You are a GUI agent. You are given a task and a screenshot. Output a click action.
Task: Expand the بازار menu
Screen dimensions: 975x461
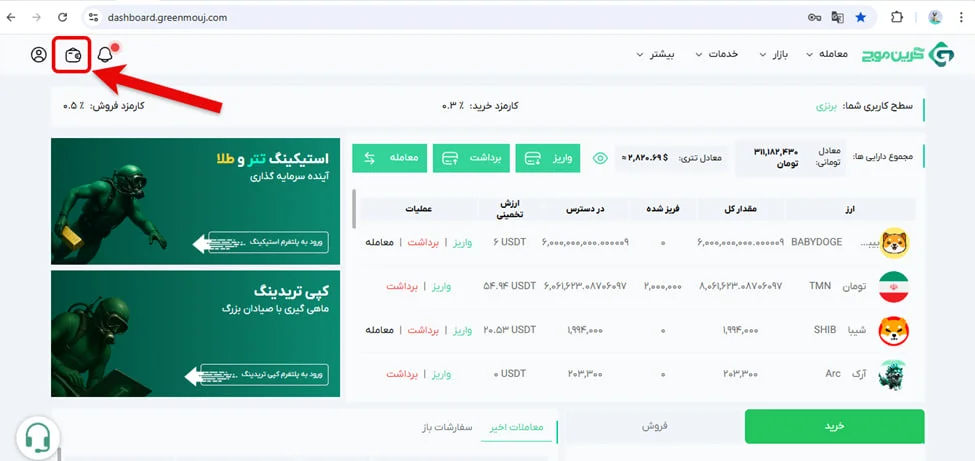click(x=774, y=54)
